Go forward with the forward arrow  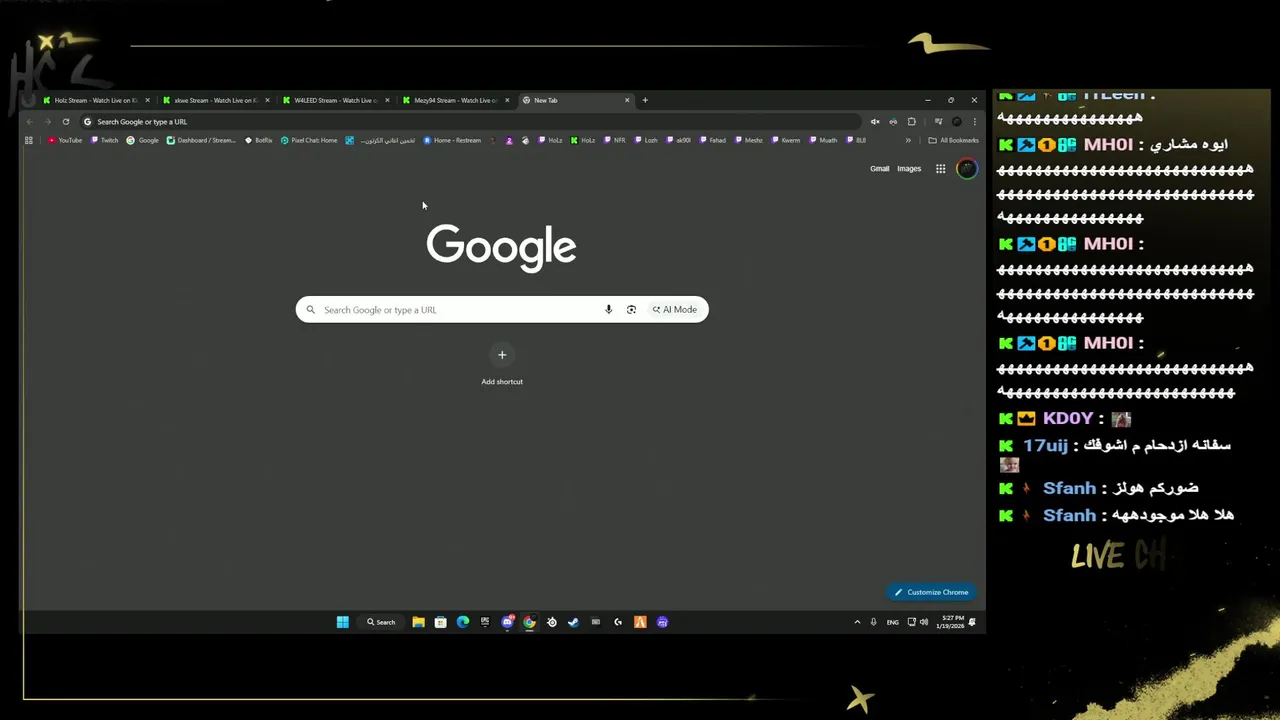47,122
